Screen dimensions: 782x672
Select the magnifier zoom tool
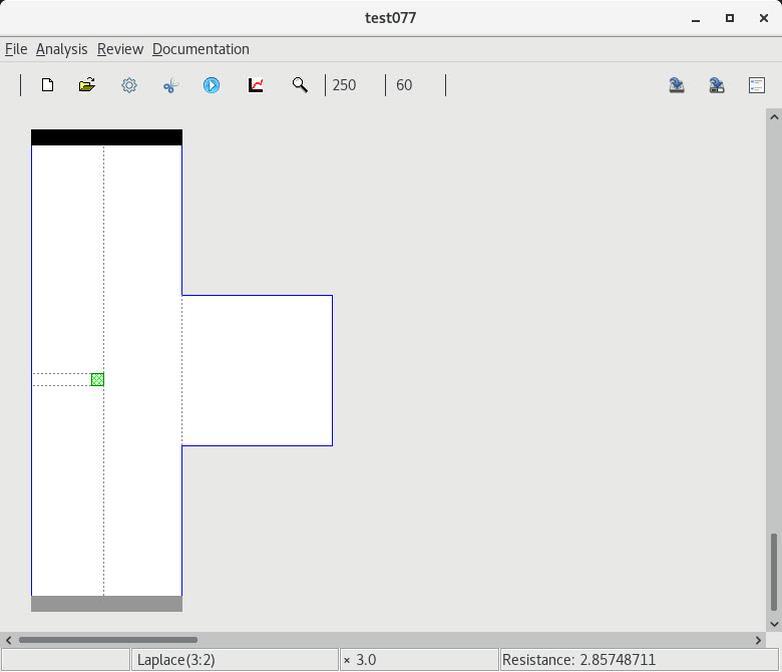tap(299, 85)
